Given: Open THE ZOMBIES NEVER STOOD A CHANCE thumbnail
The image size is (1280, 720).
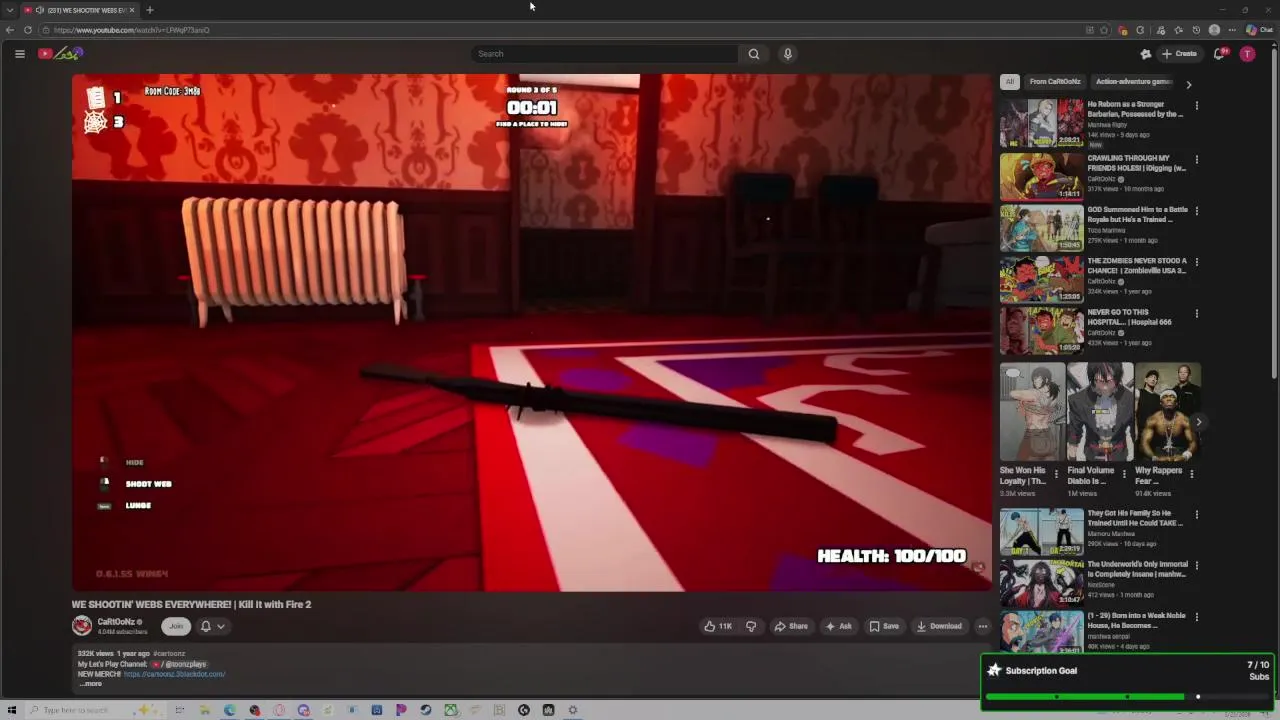Looking at the screenshot, I should pyautogui.click(x=1041, y=278).
